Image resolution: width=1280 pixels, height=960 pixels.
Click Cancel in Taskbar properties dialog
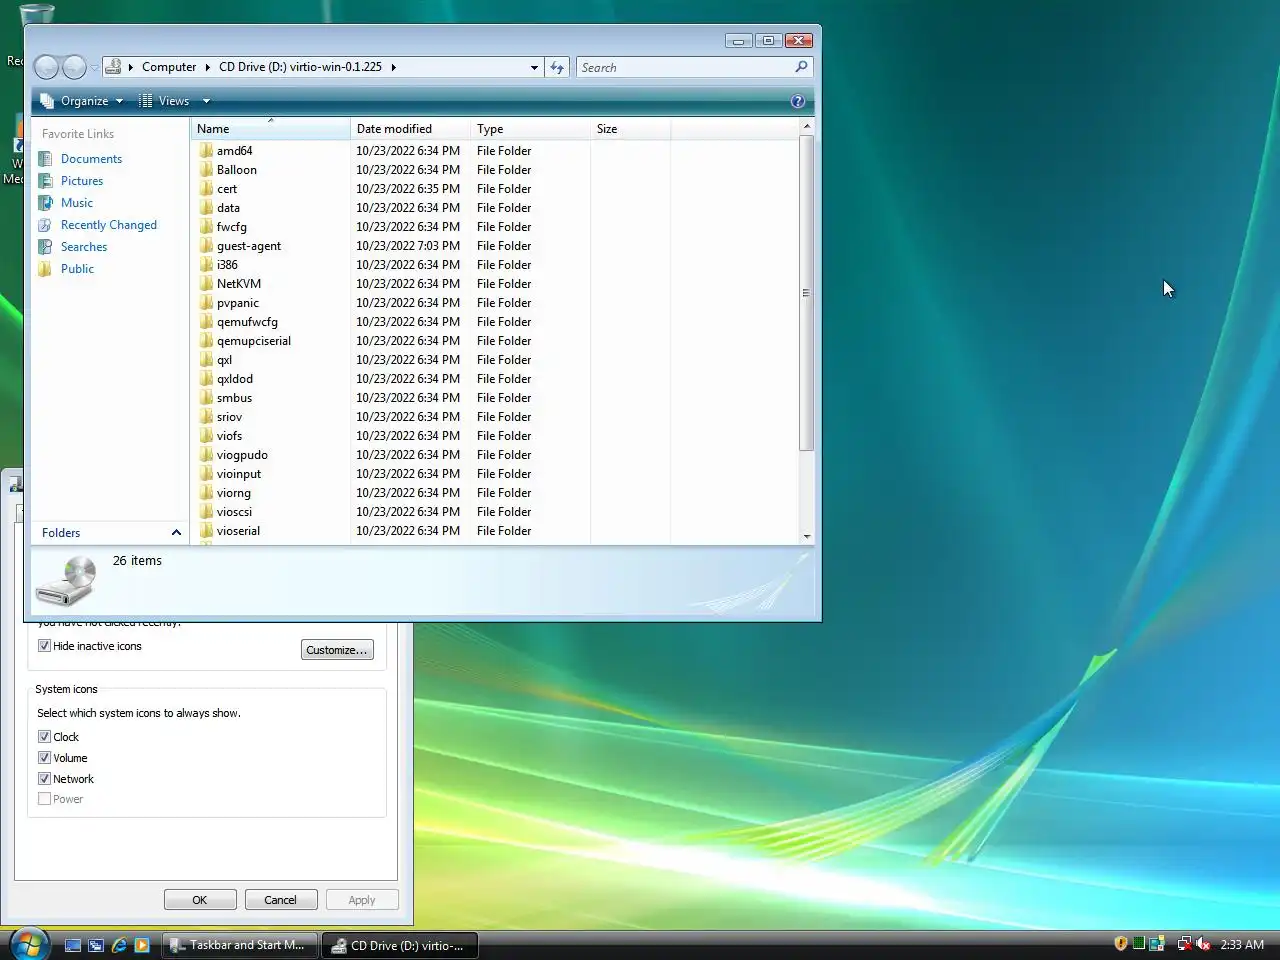coord(281,900)
